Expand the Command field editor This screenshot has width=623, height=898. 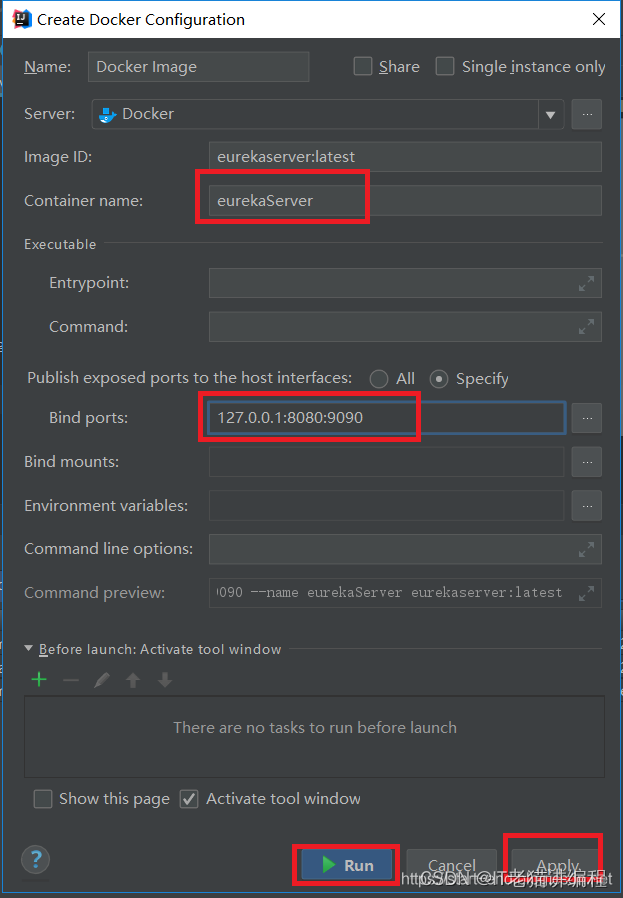pos(586,326)
